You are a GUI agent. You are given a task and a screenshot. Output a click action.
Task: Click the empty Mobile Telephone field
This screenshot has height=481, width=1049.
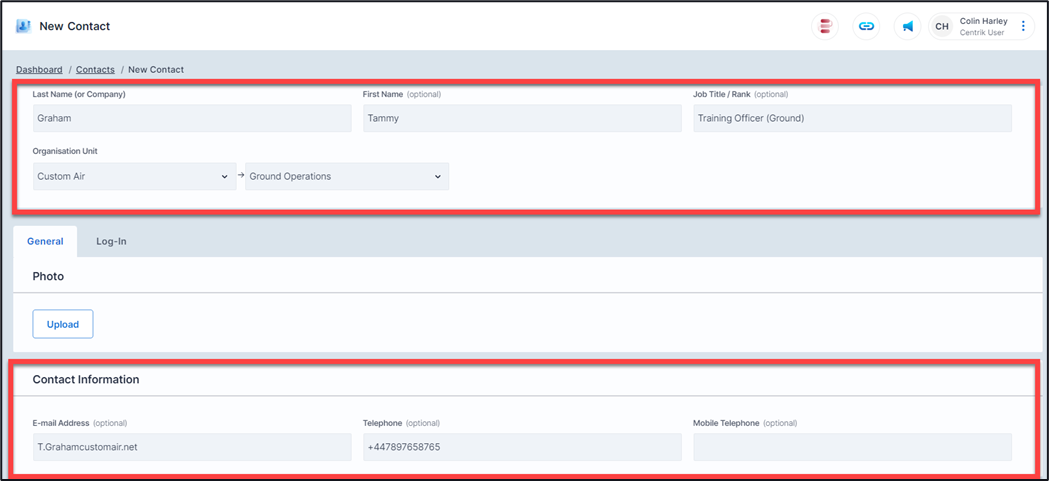(x=852, y=447)
